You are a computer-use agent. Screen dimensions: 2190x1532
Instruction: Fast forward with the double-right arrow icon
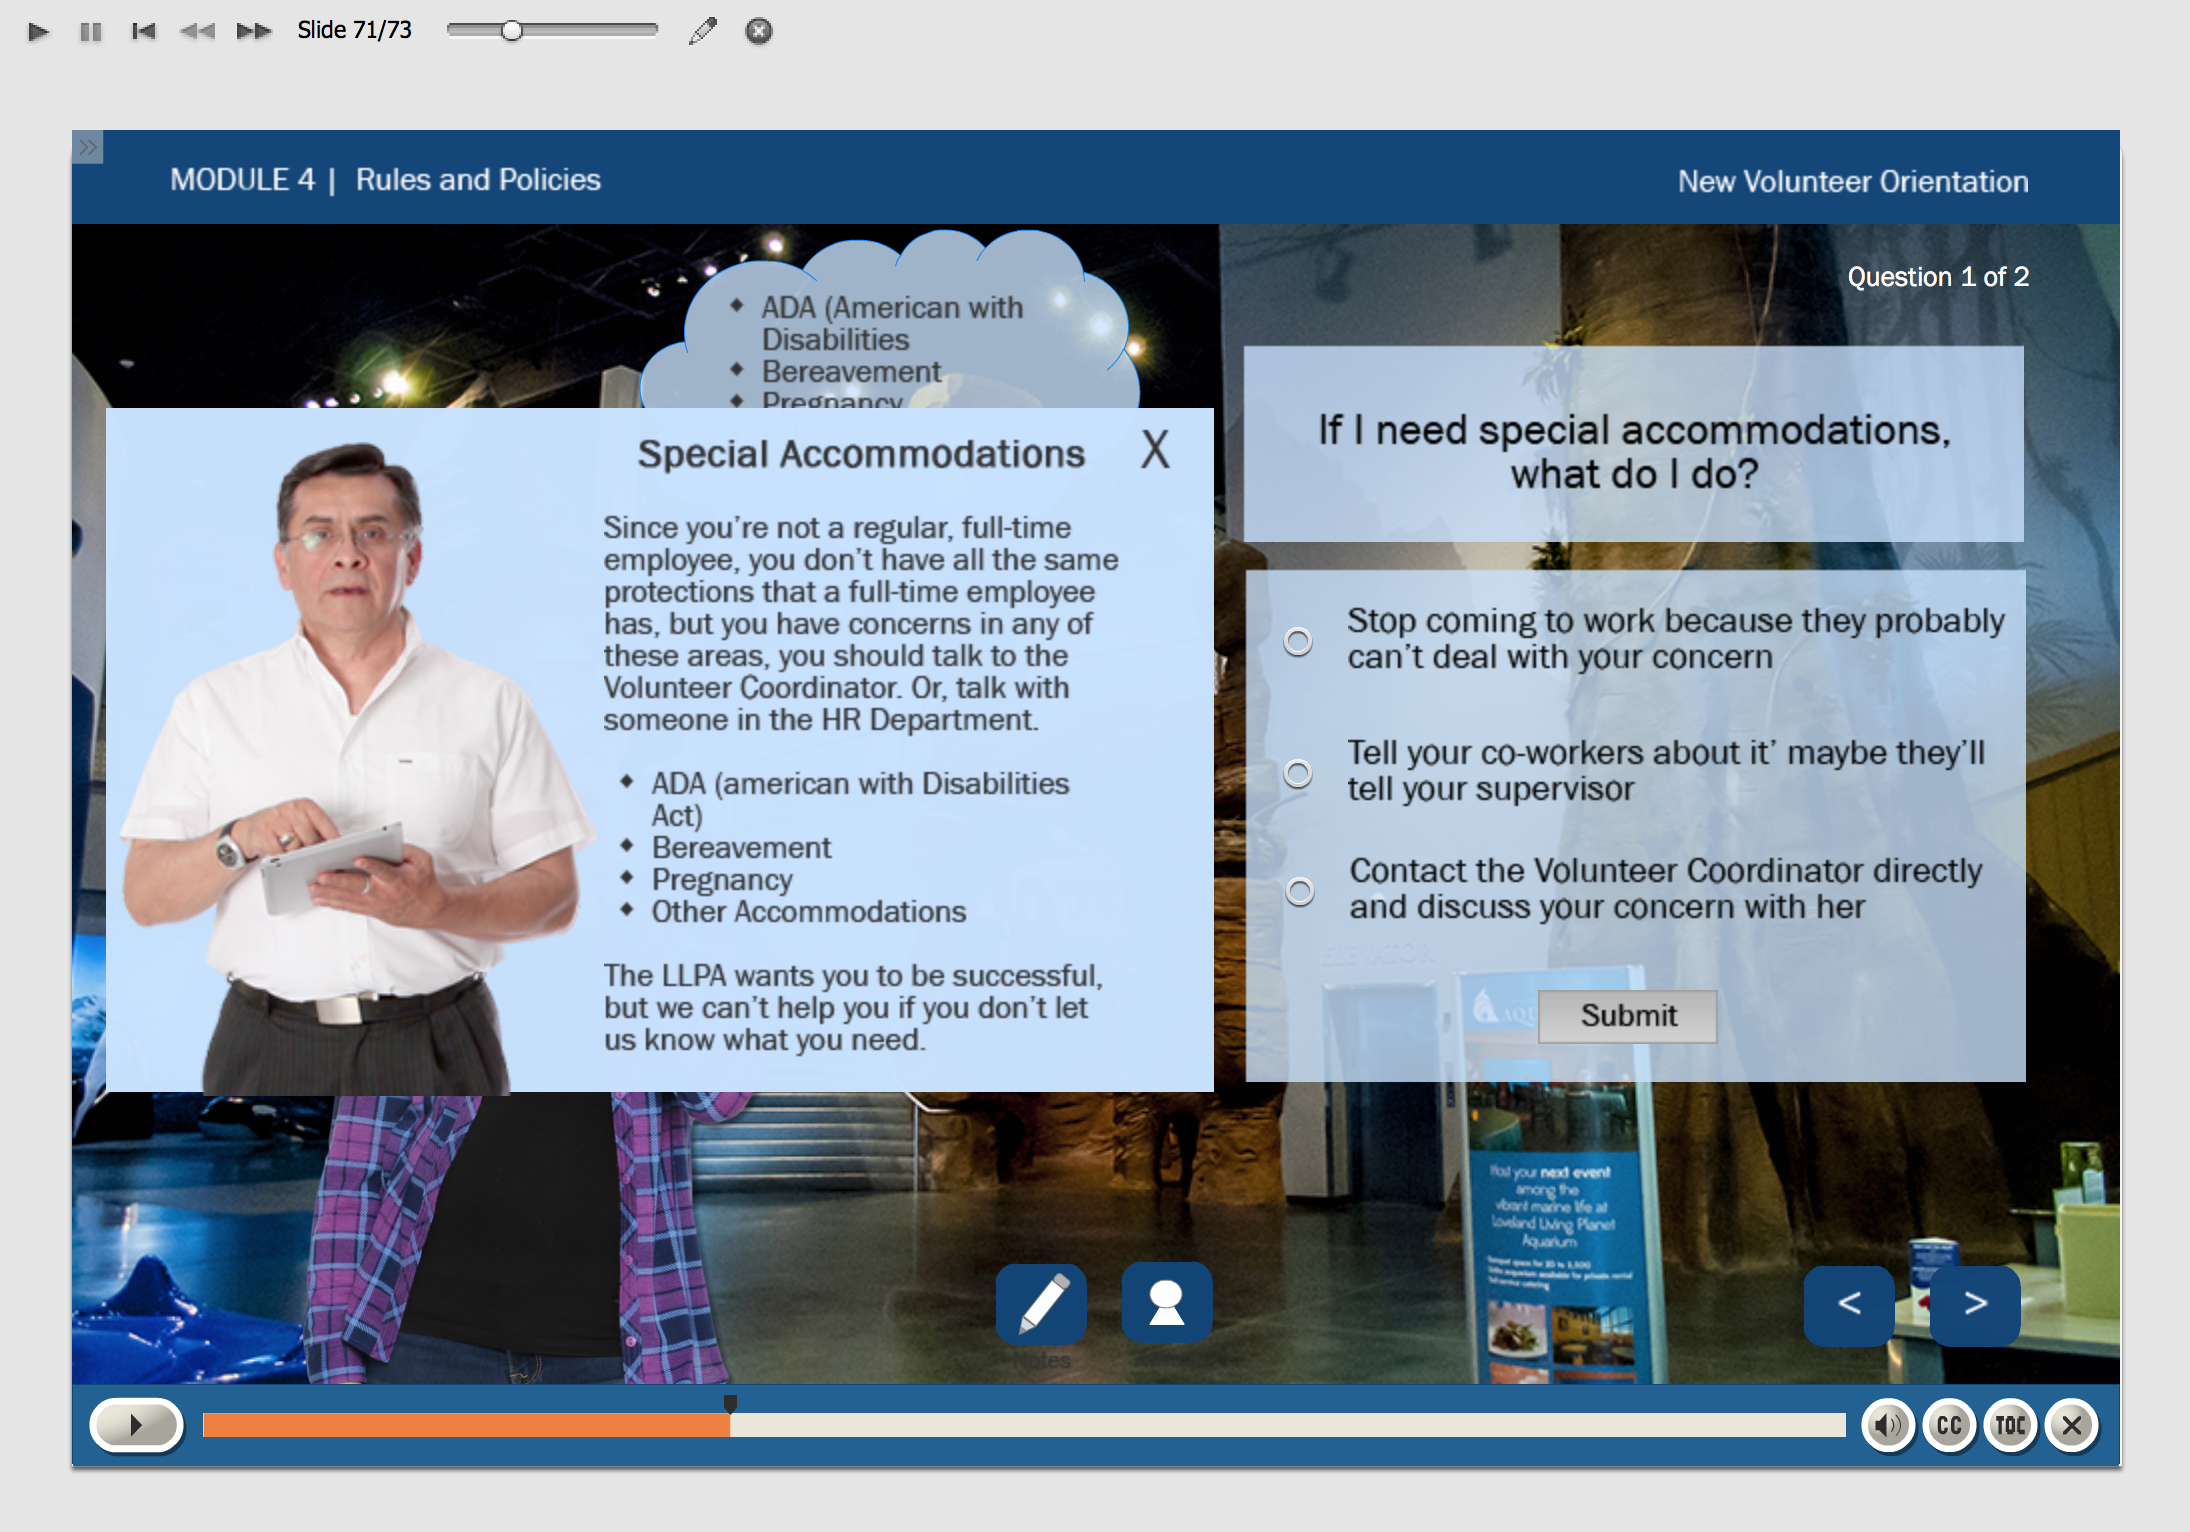point(253,31)
